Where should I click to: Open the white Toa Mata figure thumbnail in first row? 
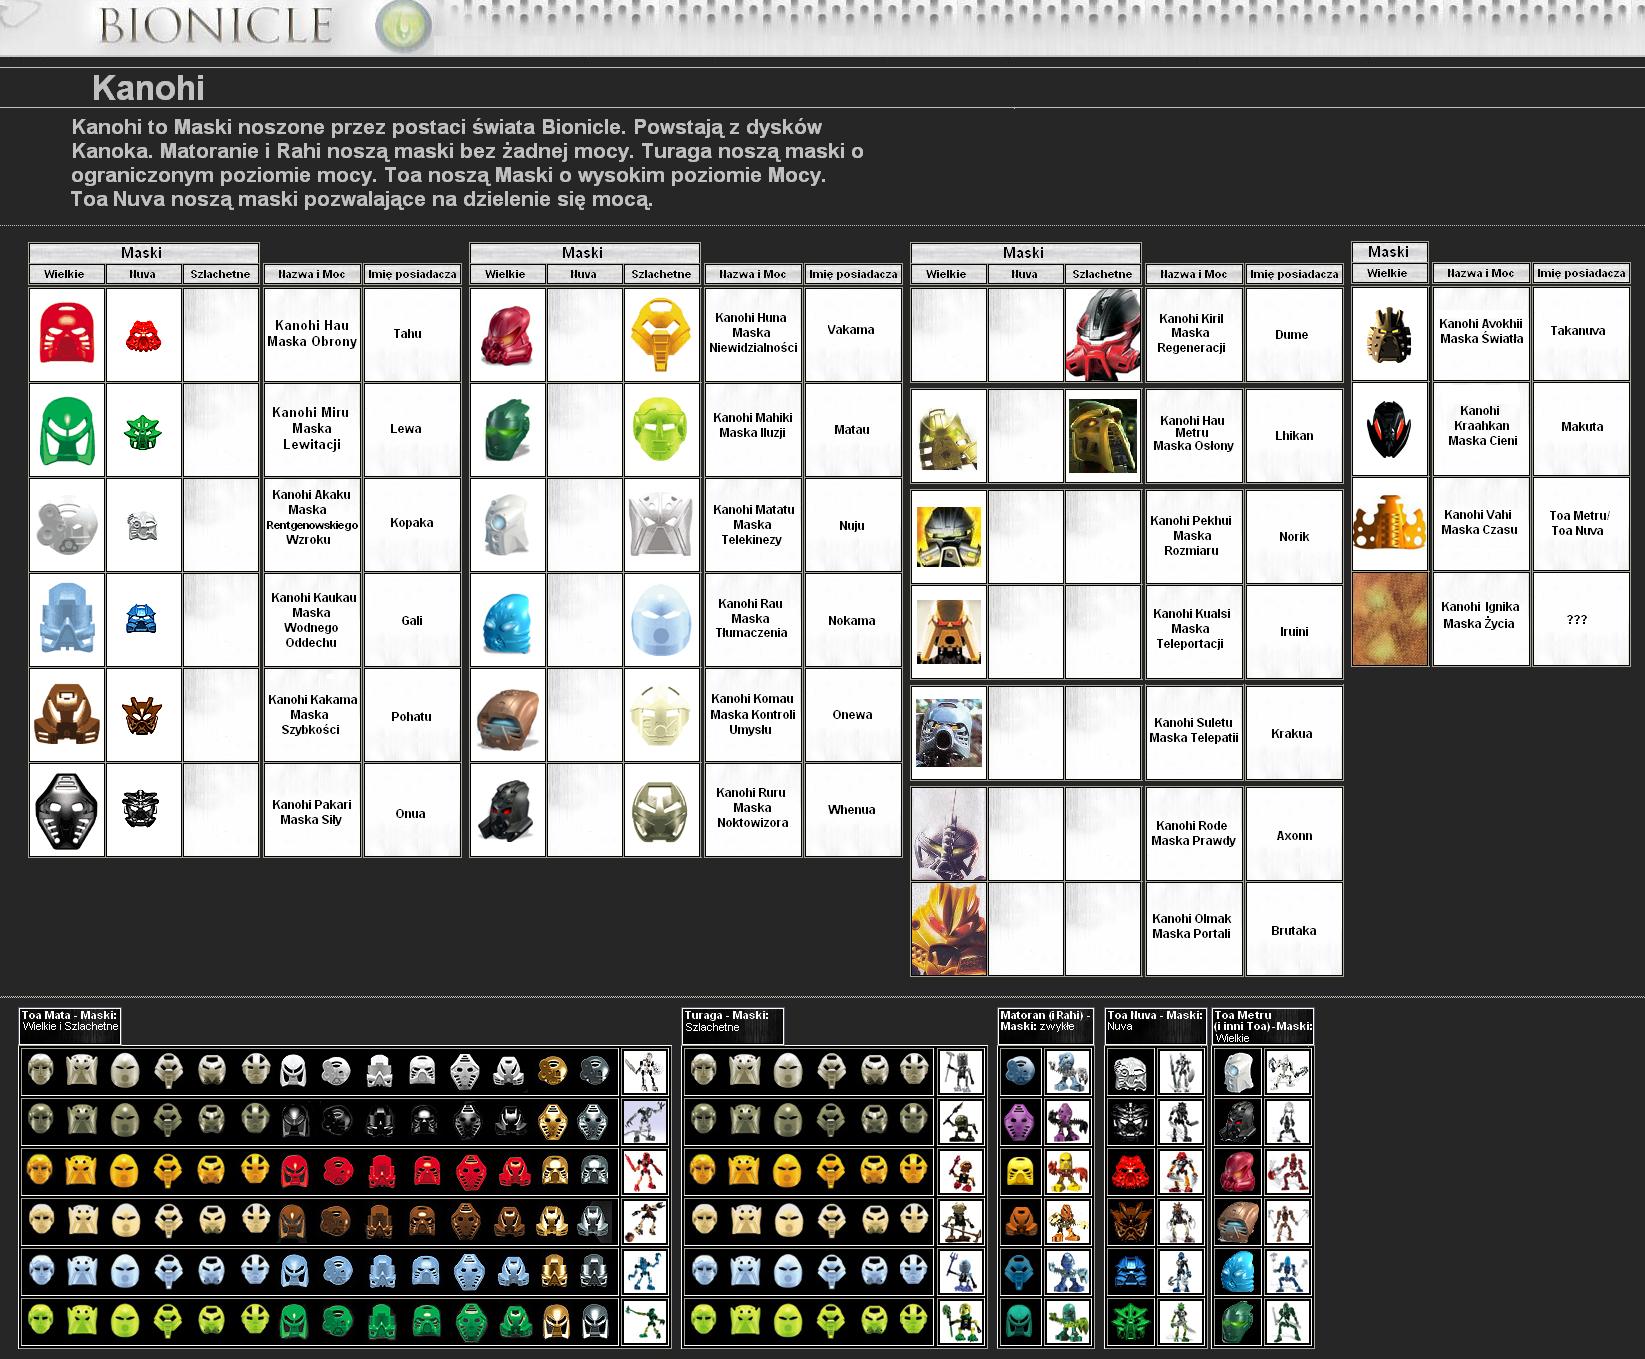click(x=645, y=1072)
